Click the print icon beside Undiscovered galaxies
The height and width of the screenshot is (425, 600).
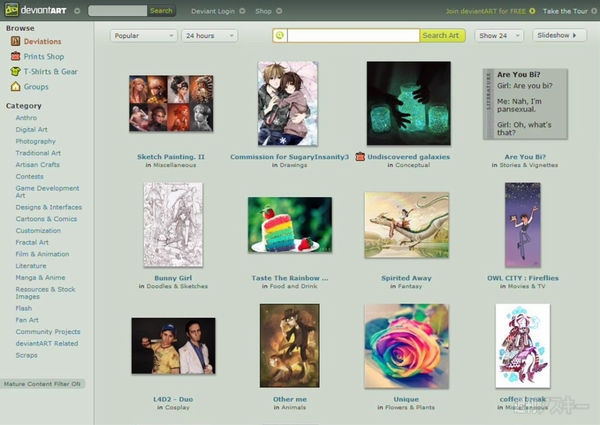(x=360, y=156)
